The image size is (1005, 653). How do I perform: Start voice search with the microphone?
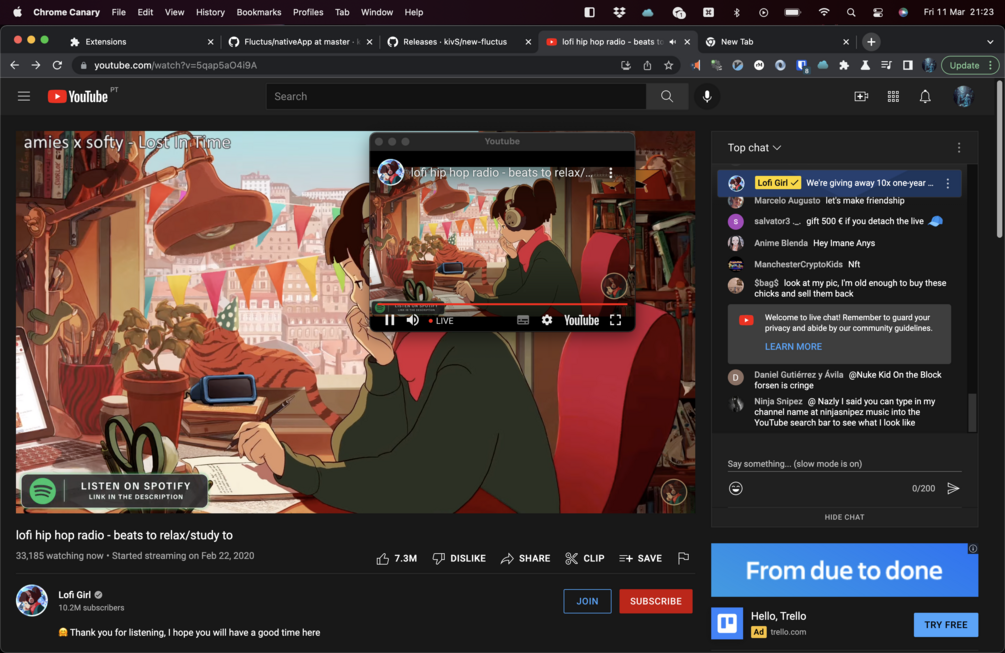pos(707,96)
